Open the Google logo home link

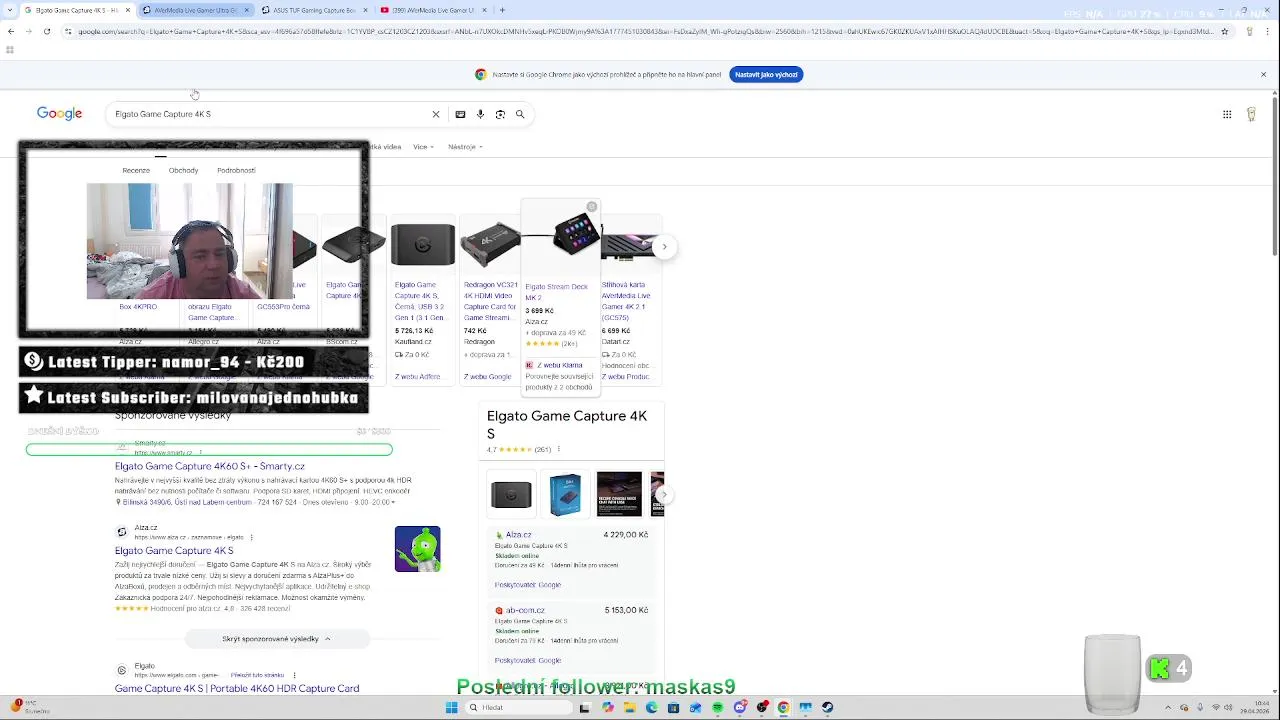tap(59, 114)
